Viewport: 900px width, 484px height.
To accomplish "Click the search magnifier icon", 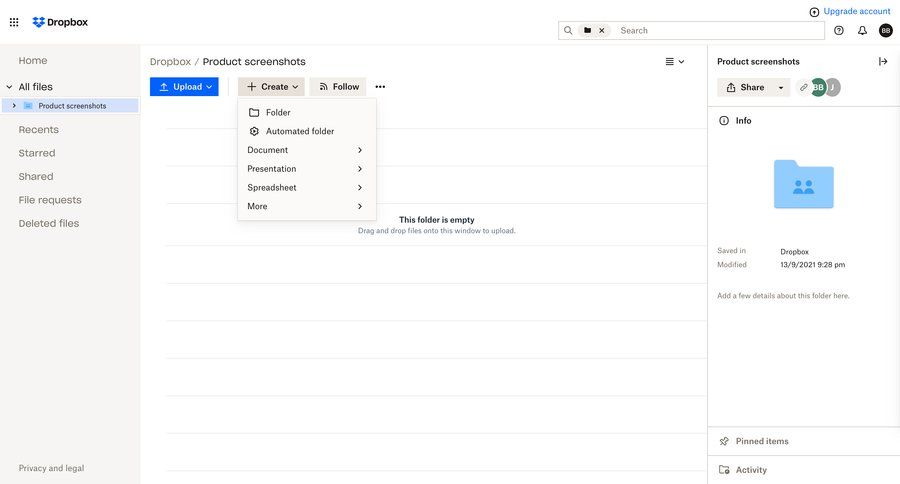I will pos(568,30).
